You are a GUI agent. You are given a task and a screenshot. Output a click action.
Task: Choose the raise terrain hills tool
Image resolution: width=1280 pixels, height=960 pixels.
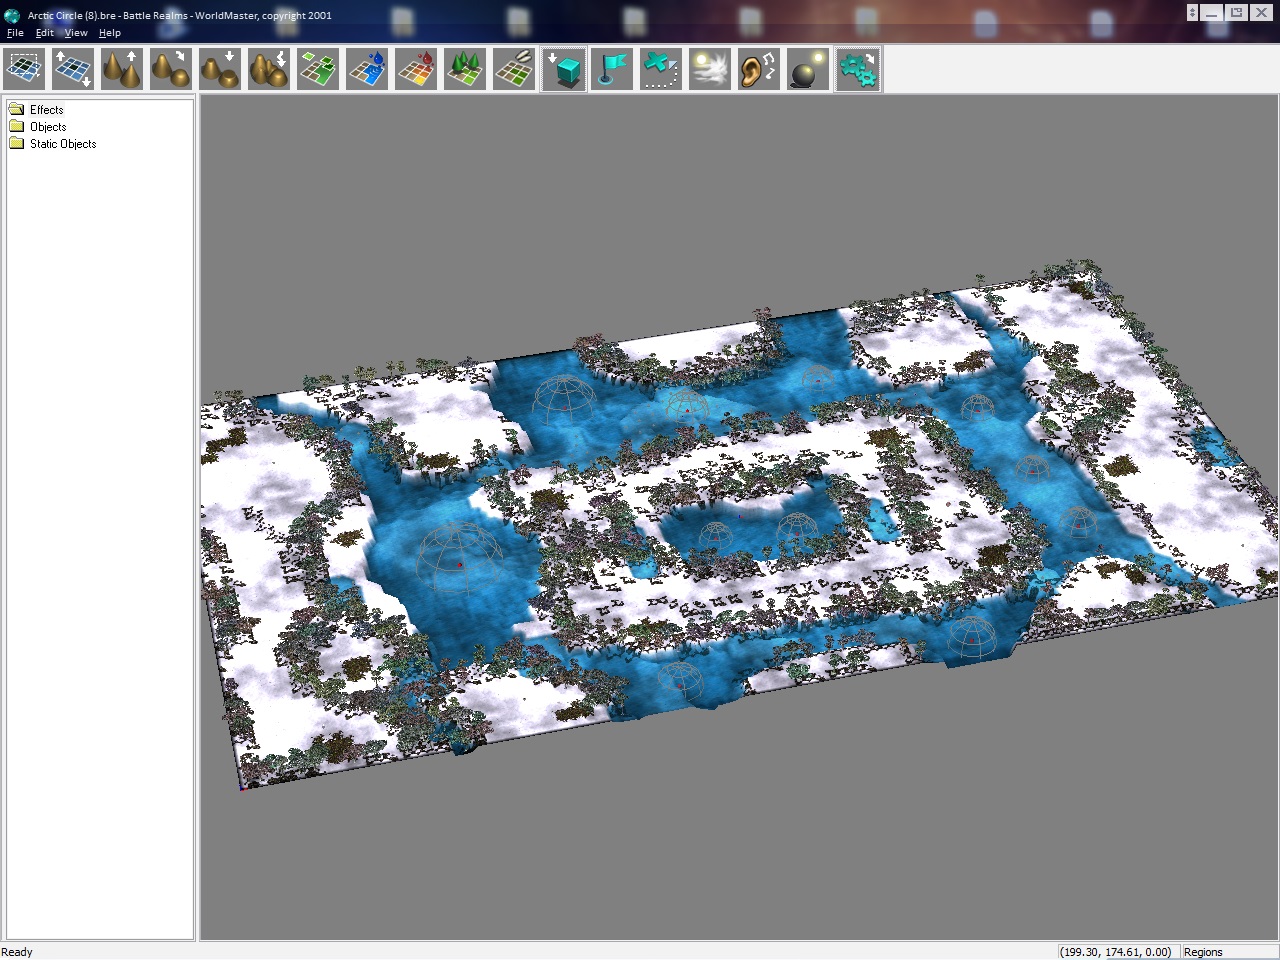coord(122,70)
